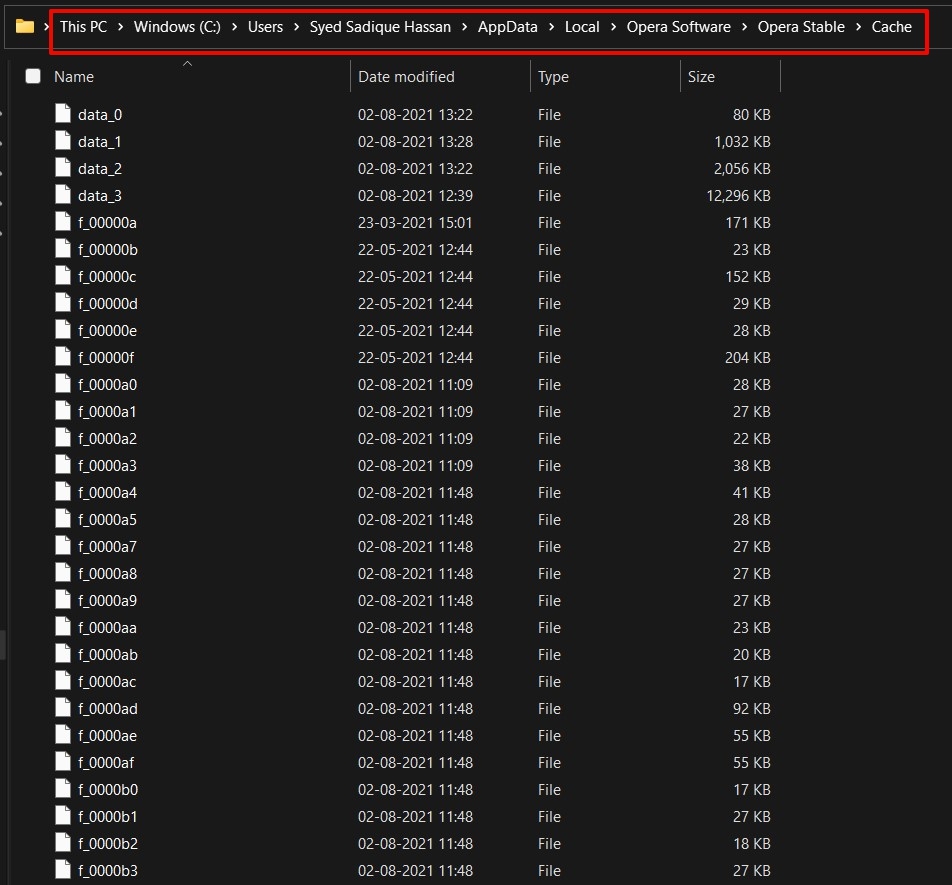Click the f_00000f file icon

[x=63, y=358]
